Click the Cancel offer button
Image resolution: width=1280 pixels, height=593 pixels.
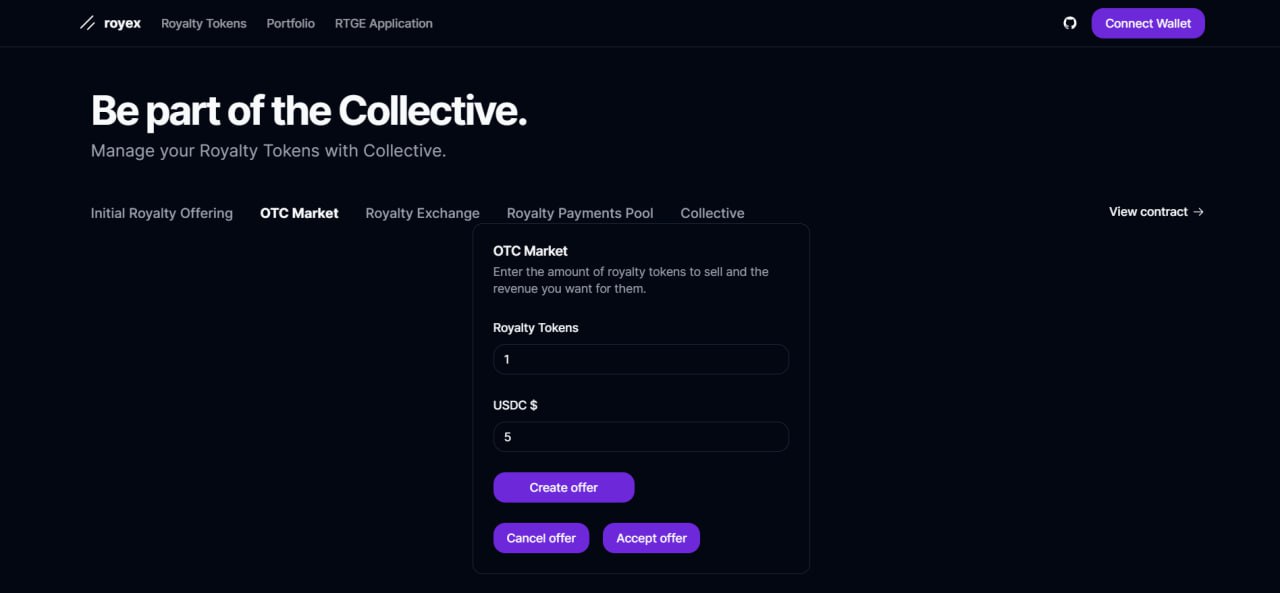point(541,538)
